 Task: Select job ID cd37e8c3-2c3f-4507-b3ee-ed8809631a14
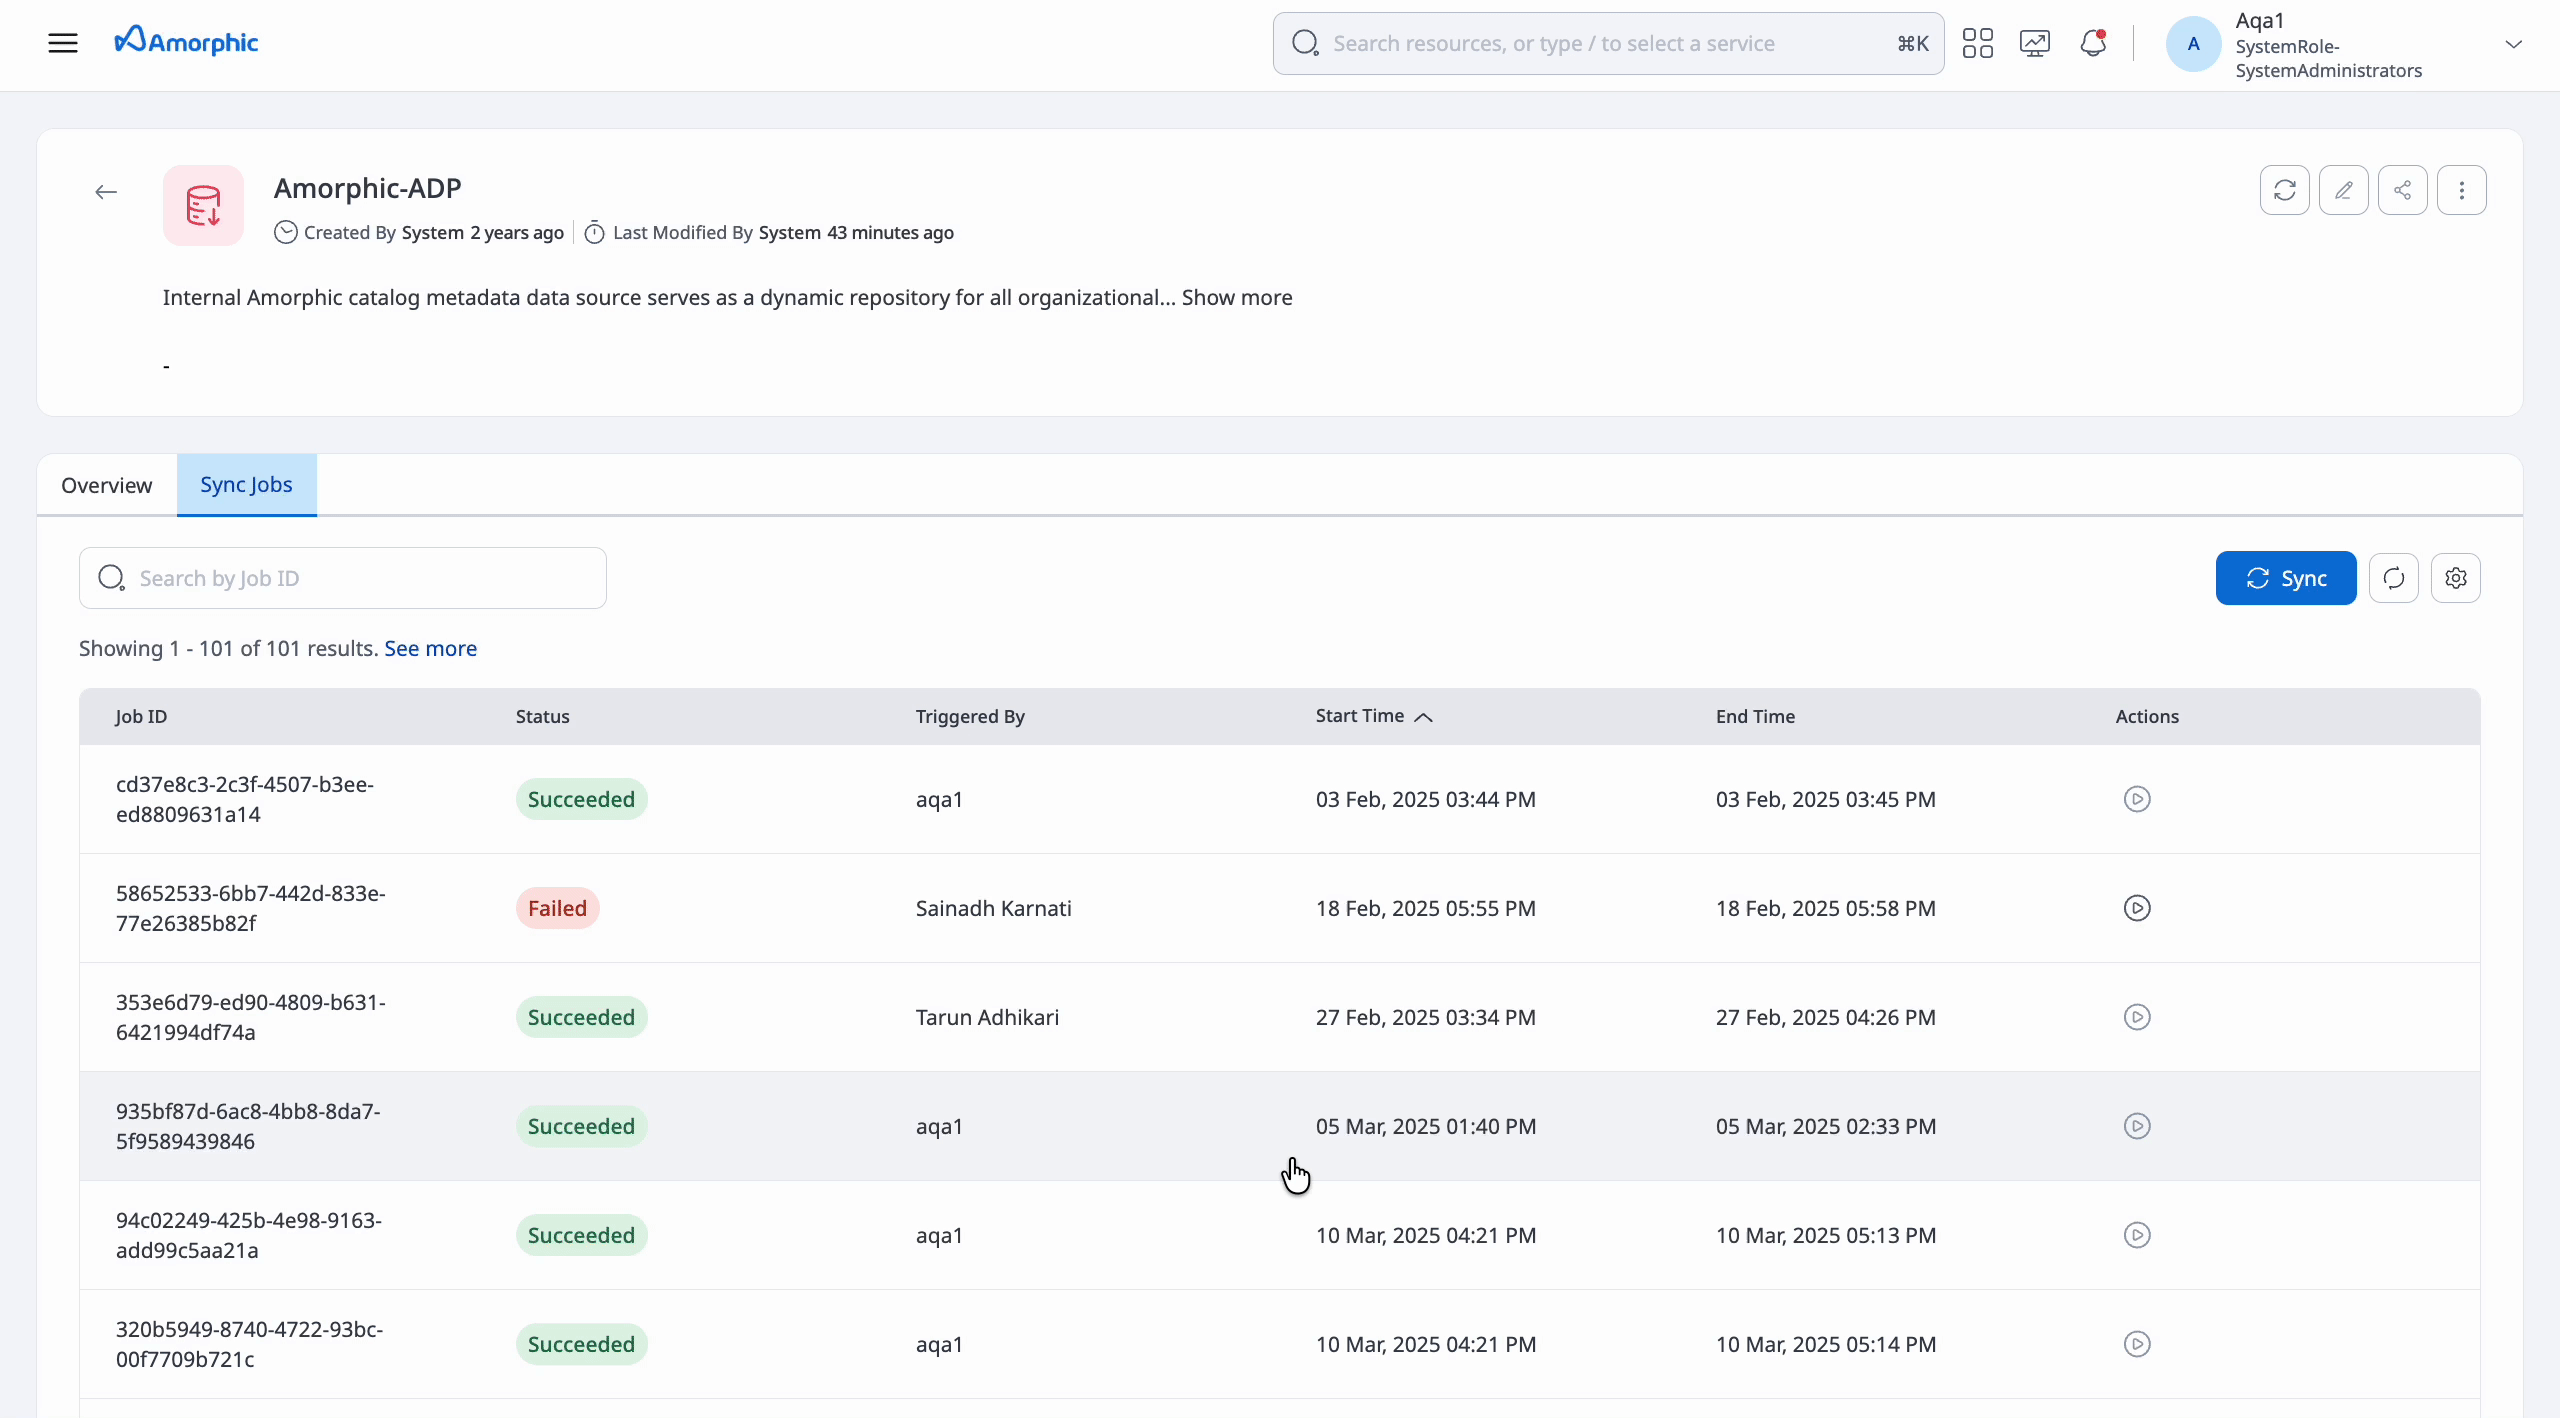click(x=245, y=799)
